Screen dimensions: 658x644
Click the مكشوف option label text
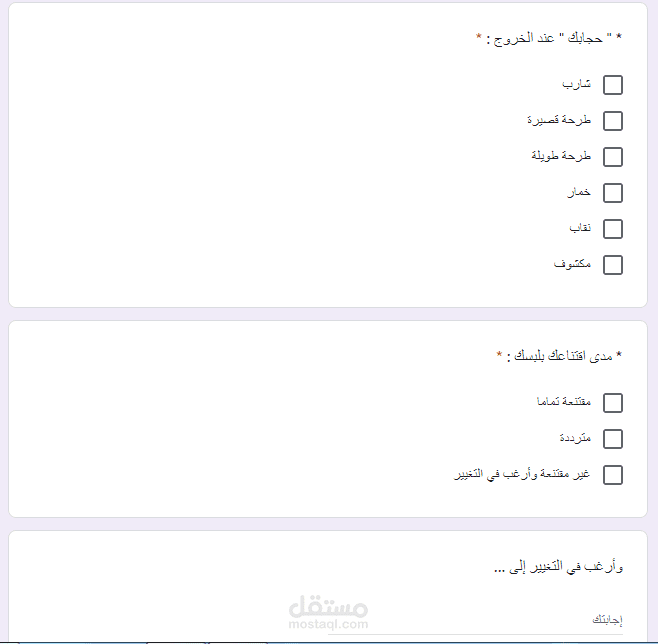click(x=572, y=265)
